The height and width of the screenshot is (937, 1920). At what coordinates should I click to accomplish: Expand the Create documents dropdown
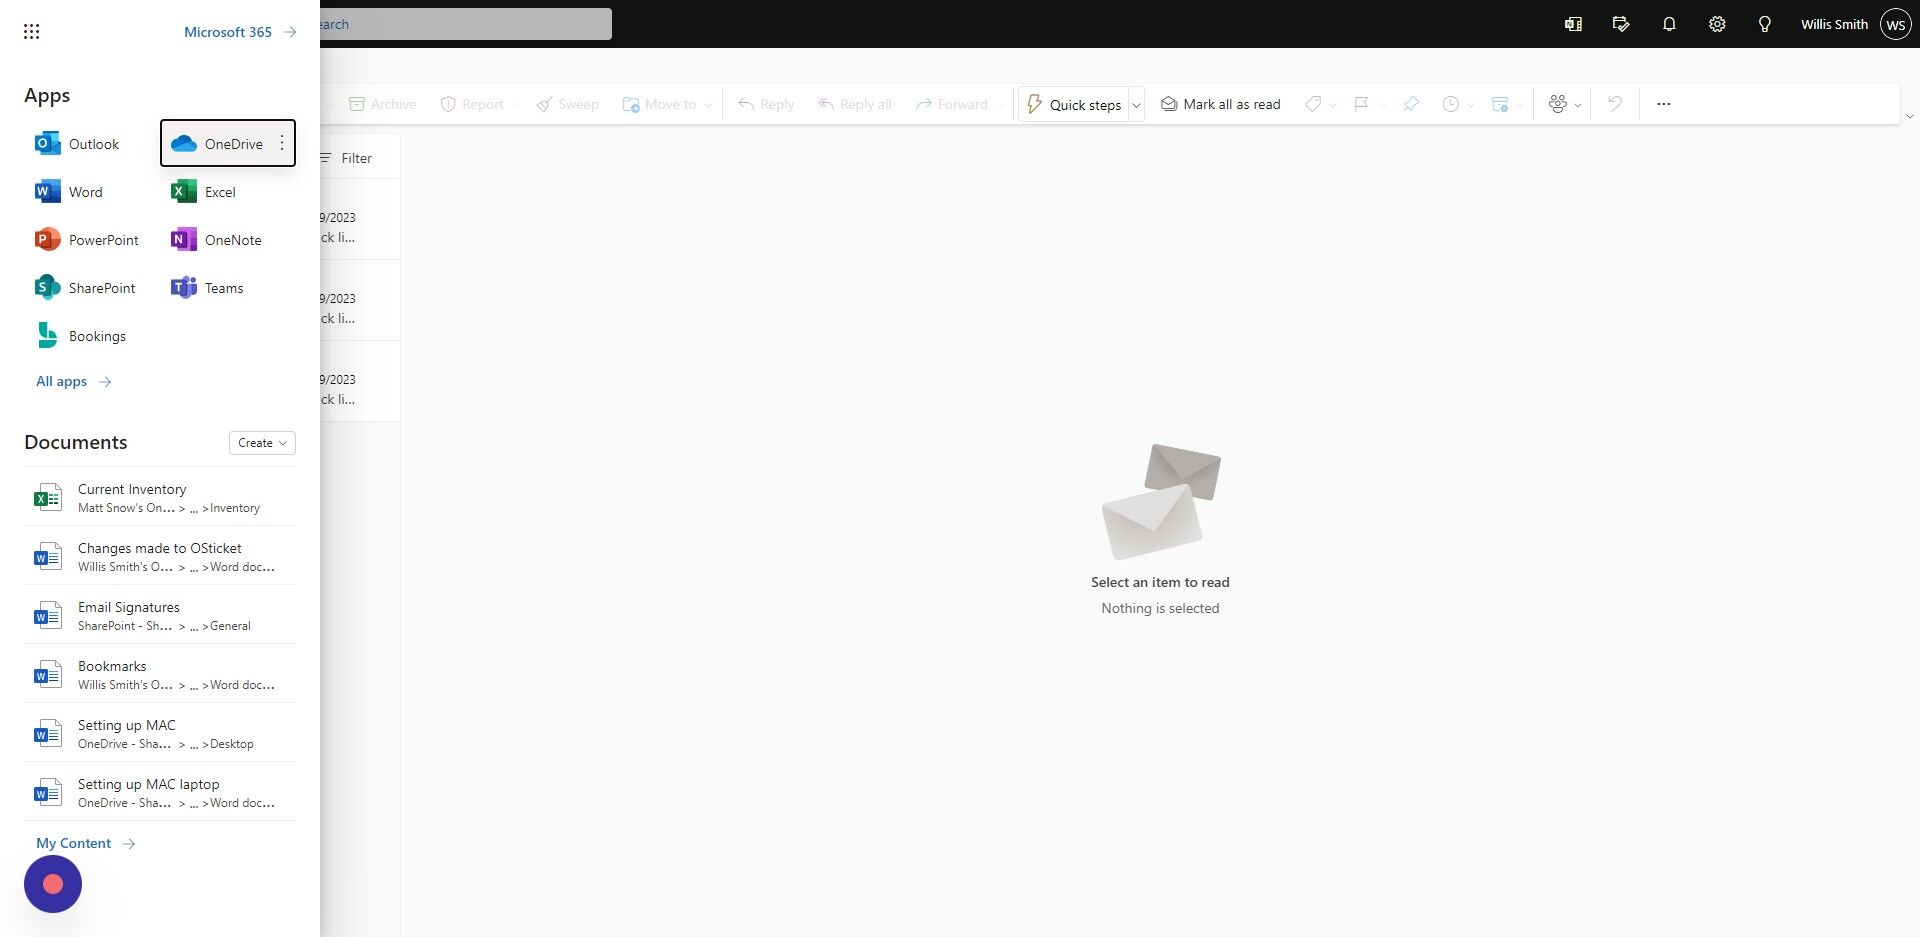click(261, 442)
